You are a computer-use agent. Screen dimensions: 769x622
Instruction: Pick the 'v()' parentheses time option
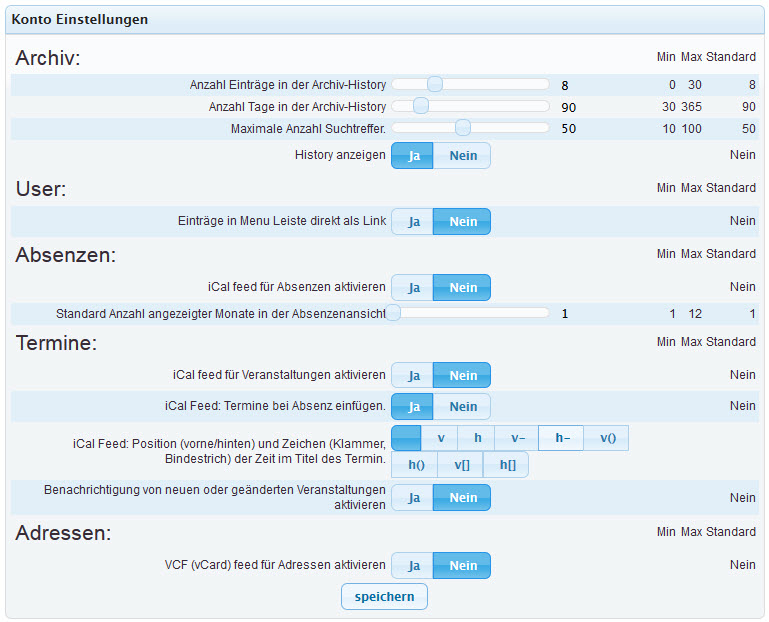pyautogui.click(x=607, y=439)
